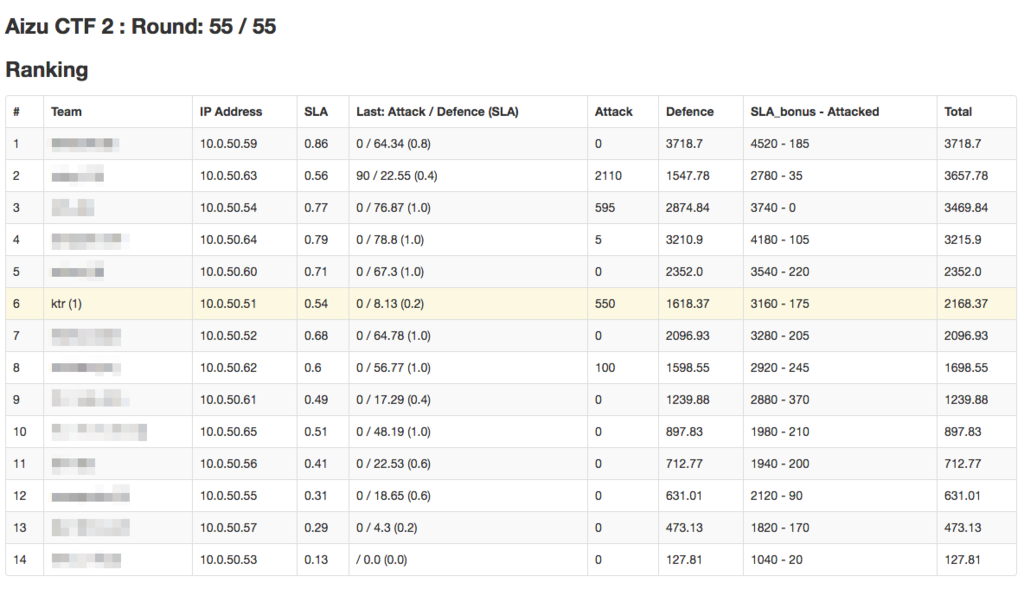Click SLA bonus value 2780 - 35
This screenshot has height=589, width=1024.
(x=776, y=176)
